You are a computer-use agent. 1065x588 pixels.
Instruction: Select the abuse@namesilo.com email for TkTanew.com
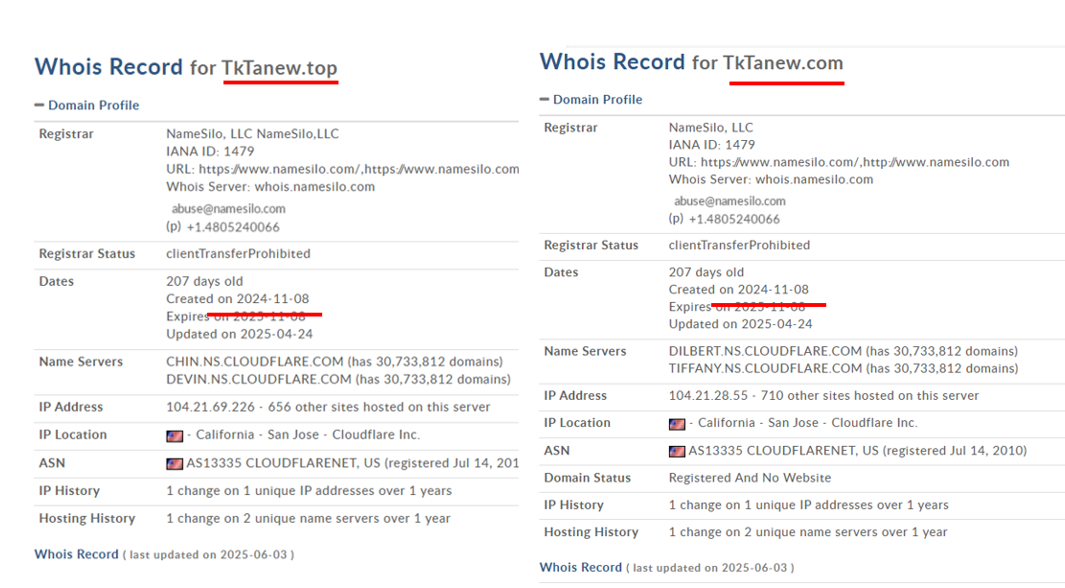[x=728, y=200]
